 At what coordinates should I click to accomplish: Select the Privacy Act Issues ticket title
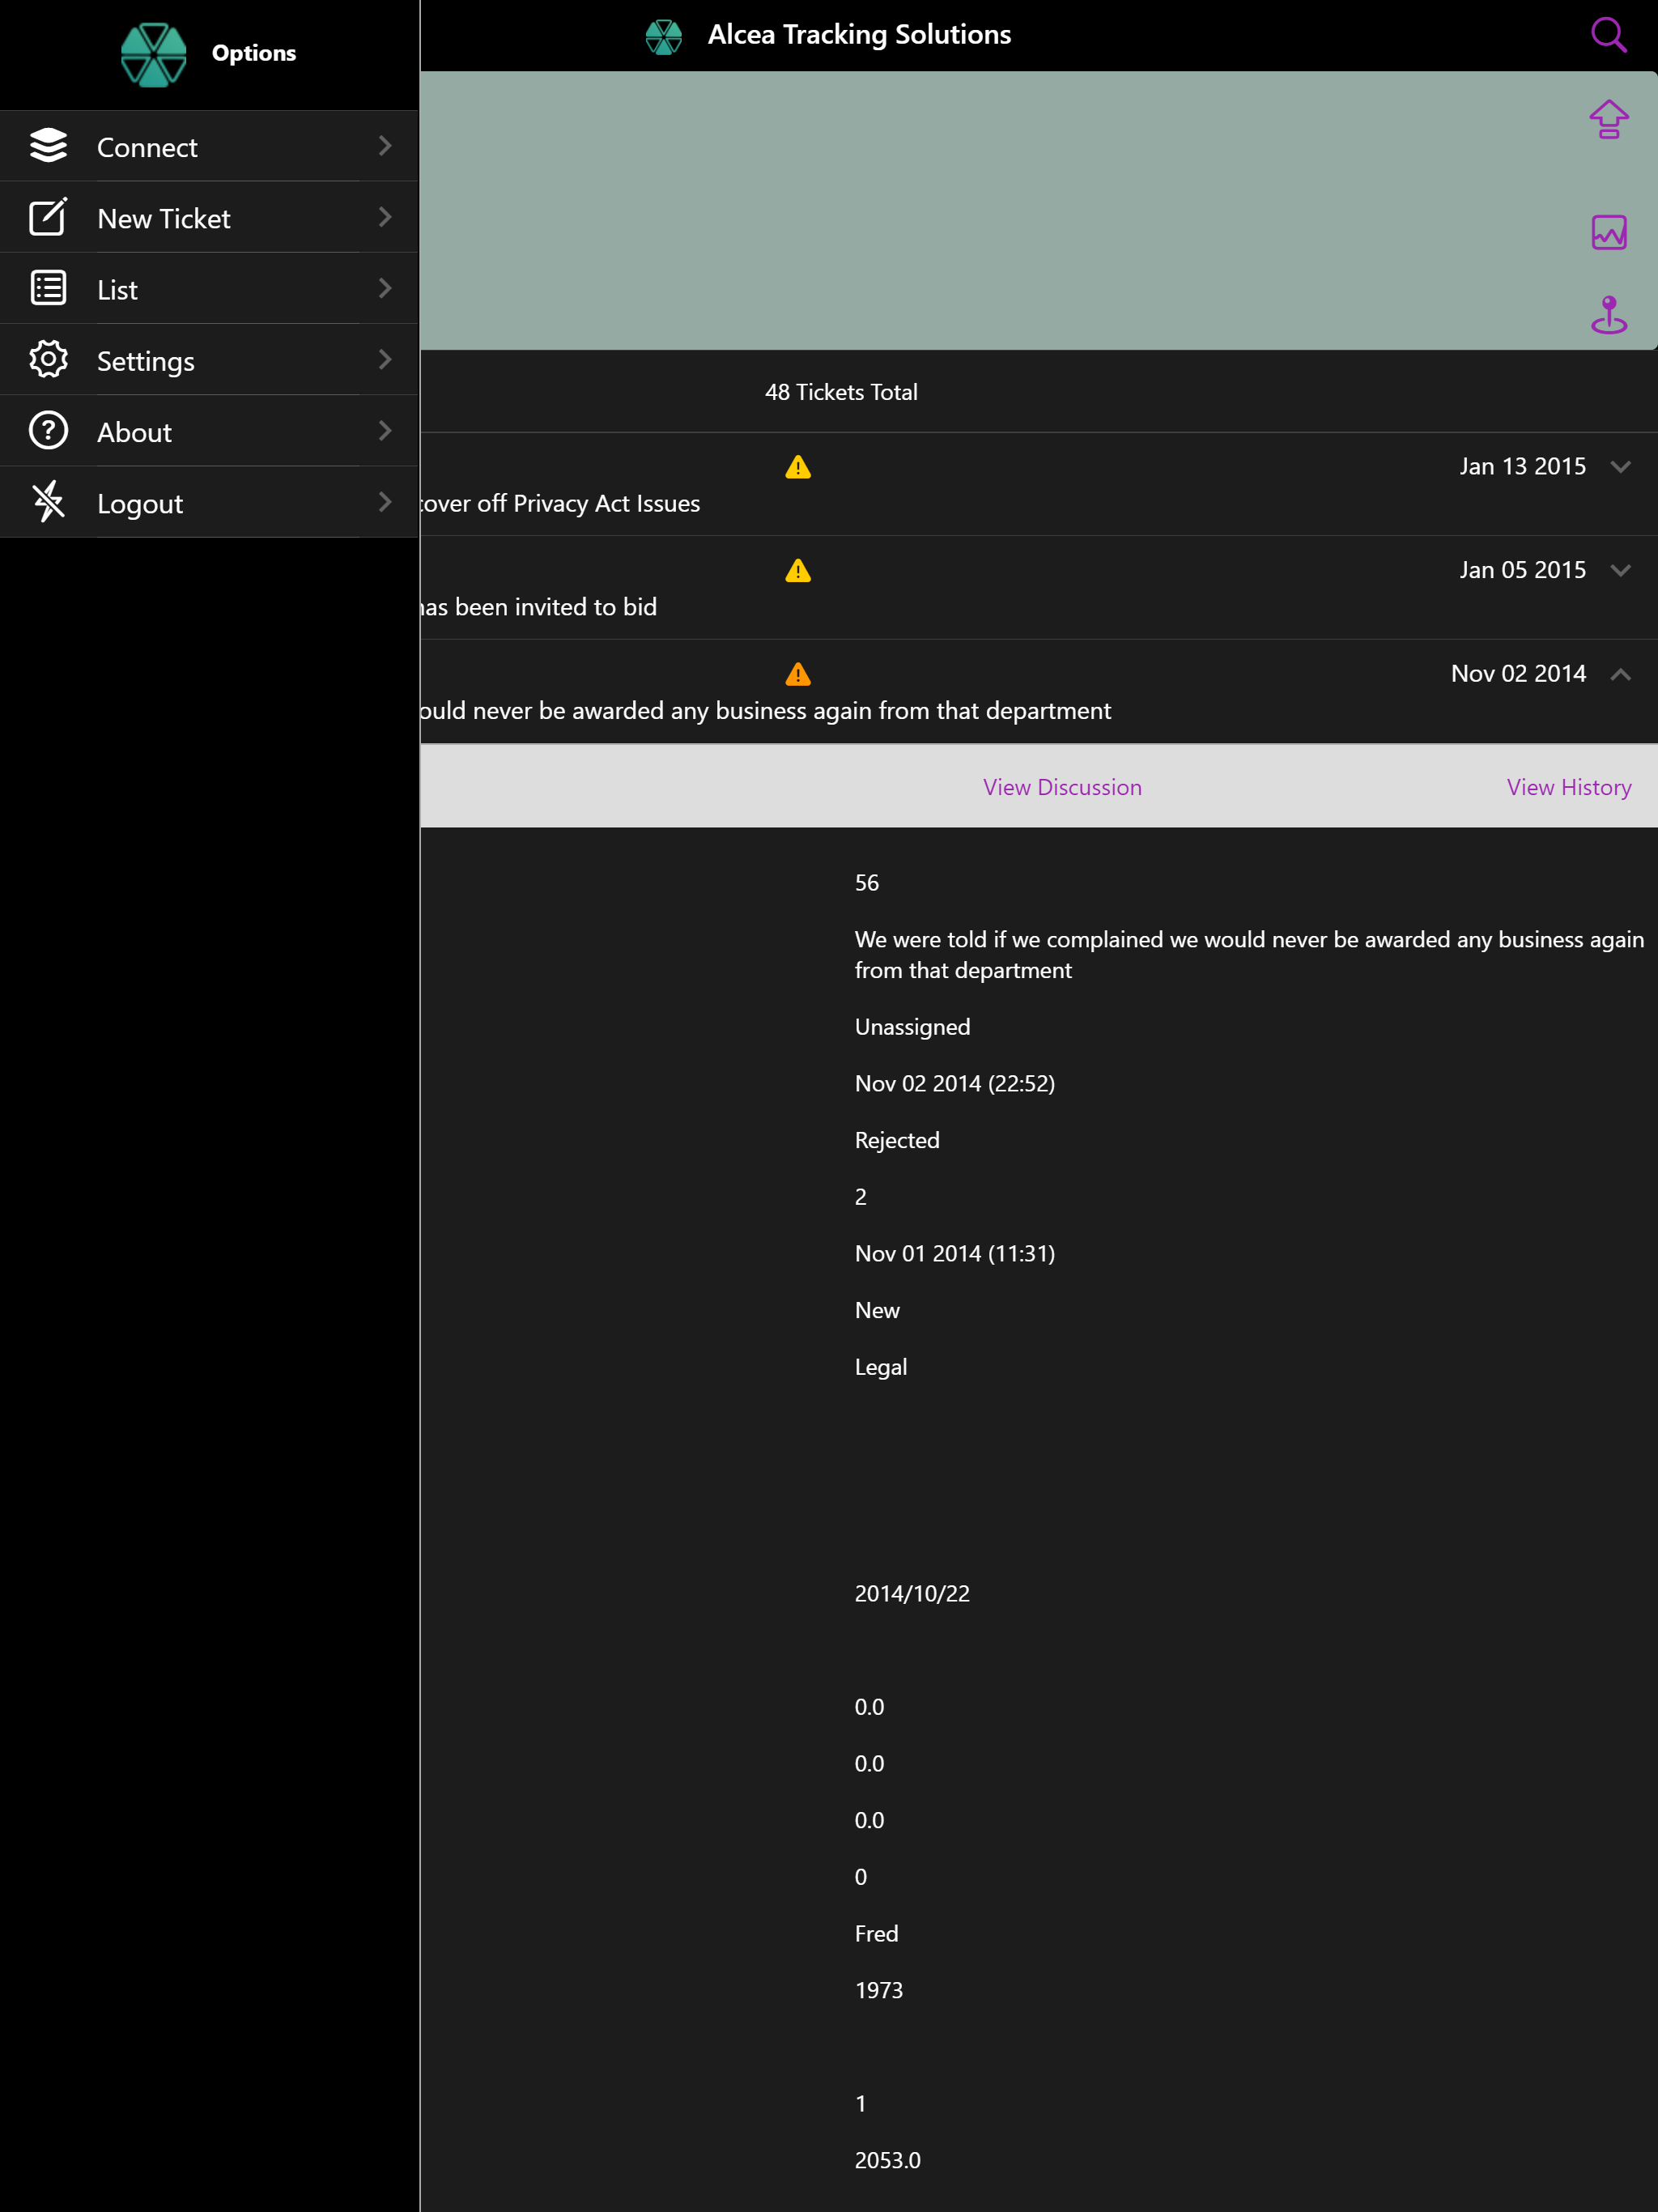[560, 503]
